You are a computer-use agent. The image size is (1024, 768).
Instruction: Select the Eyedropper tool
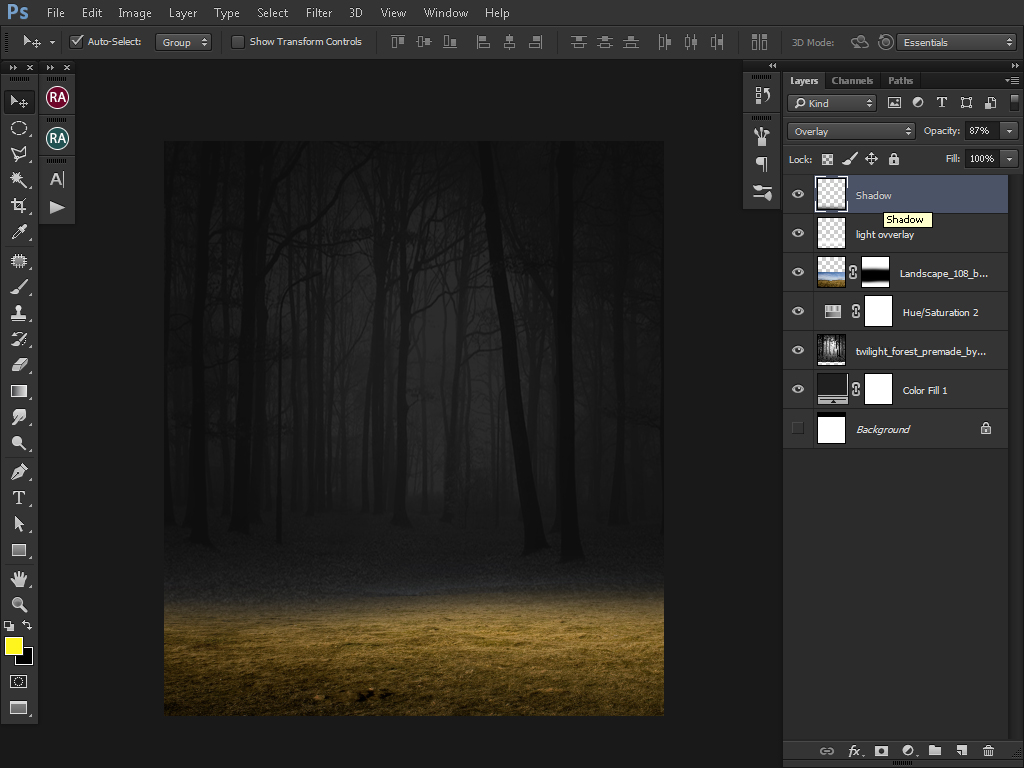click(18, 232)
